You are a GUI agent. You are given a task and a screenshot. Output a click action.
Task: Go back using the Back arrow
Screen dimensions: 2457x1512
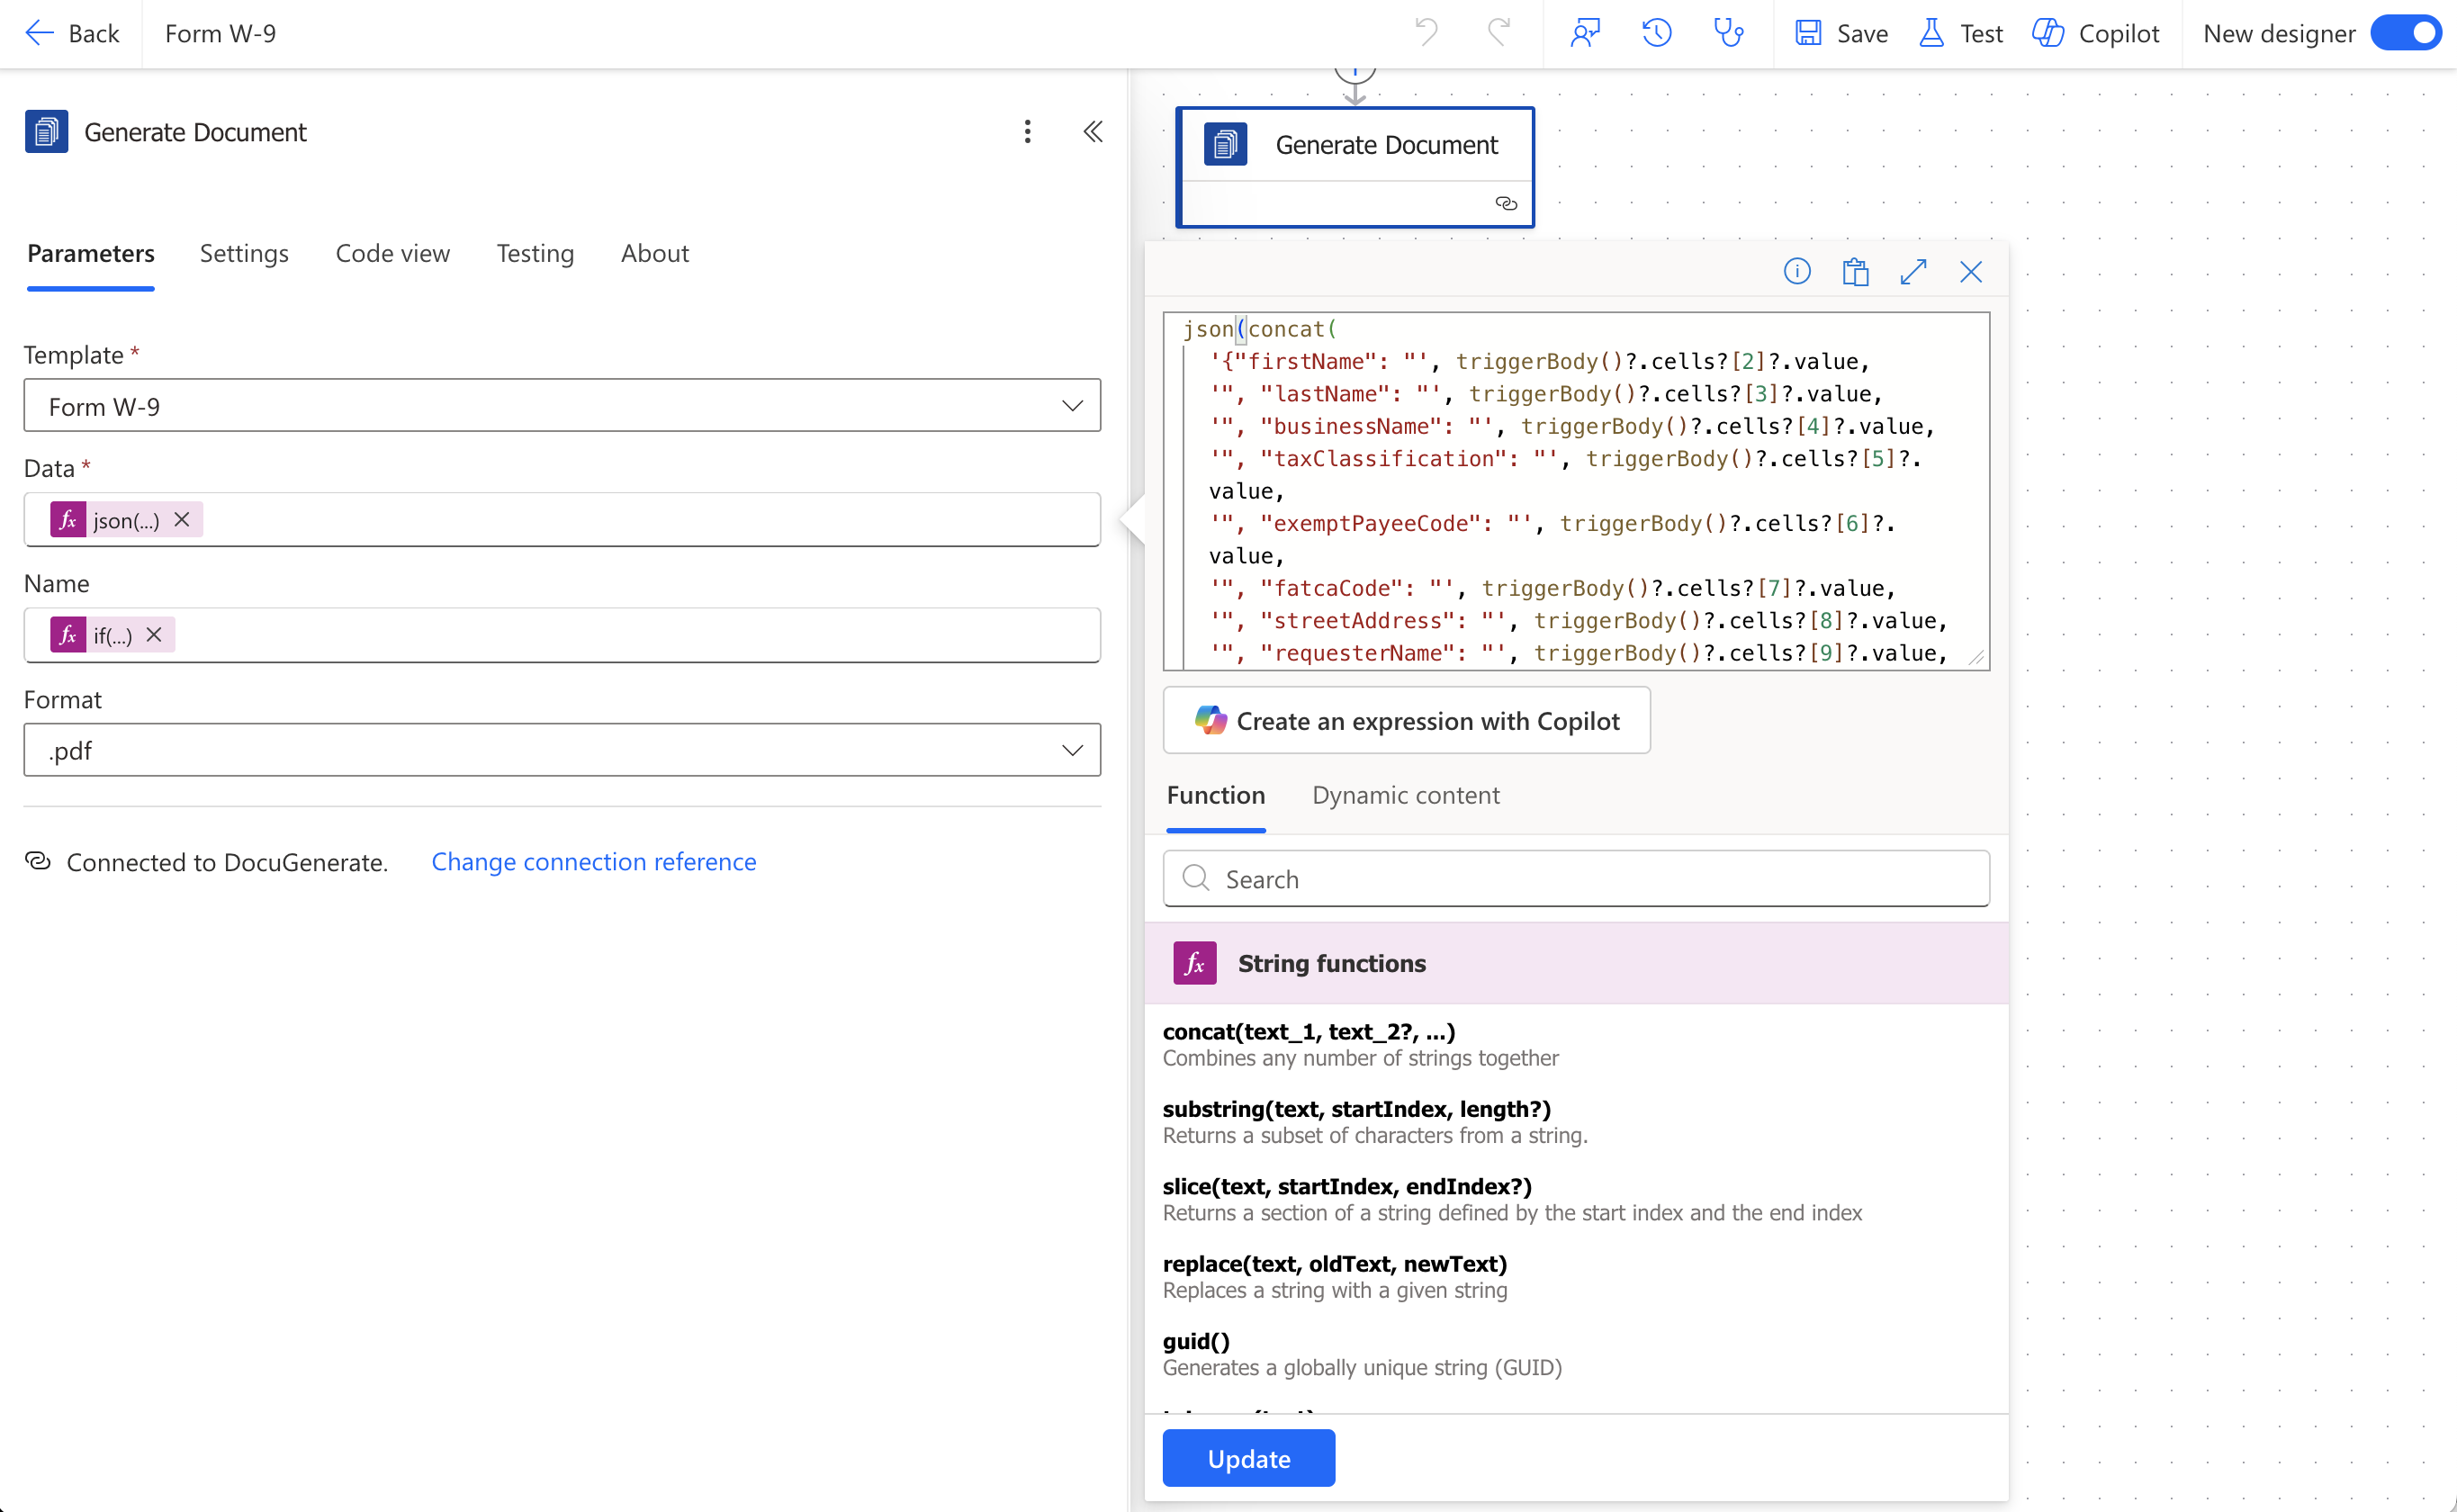click(x=71, y=34)
